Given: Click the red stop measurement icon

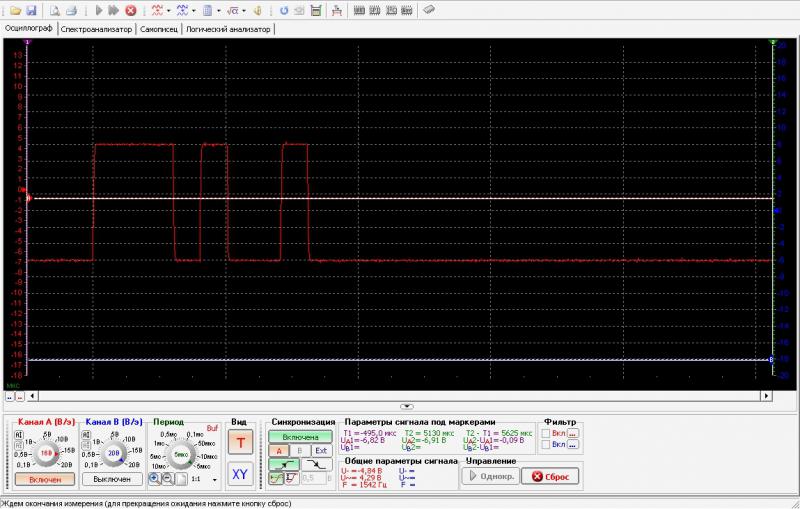Looking at the screenshot, I should 131,10.
